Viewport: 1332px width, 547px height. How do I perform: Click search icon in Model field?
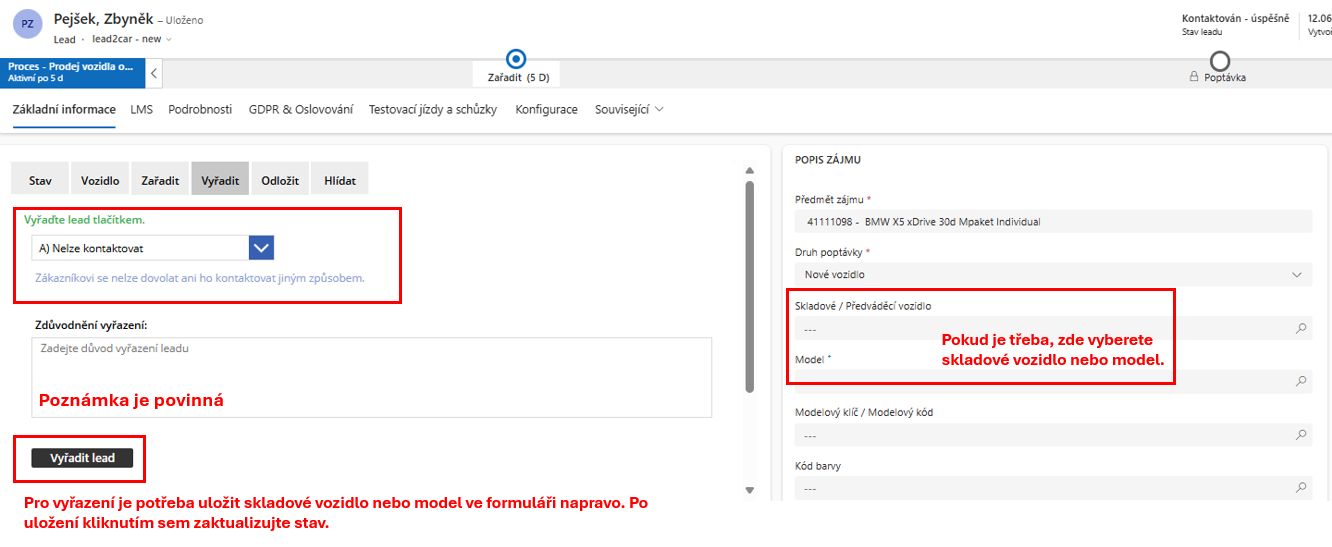[x=1301, y=381]
